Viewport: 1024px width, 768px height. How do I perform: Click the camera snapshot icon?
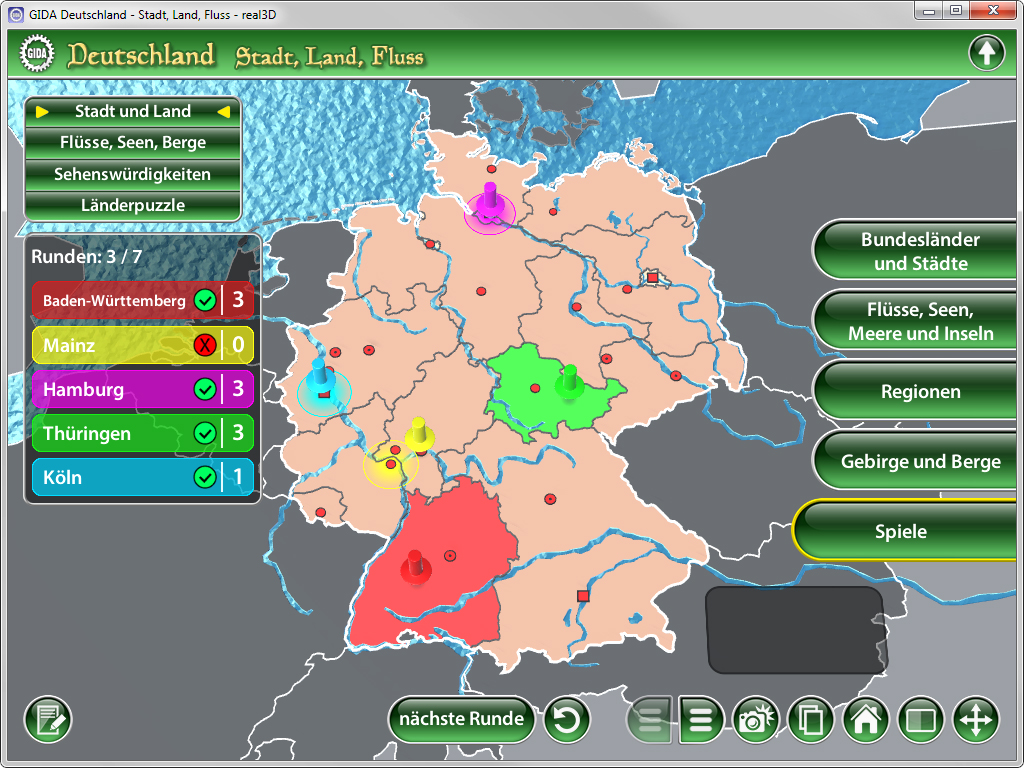(756, 720)
